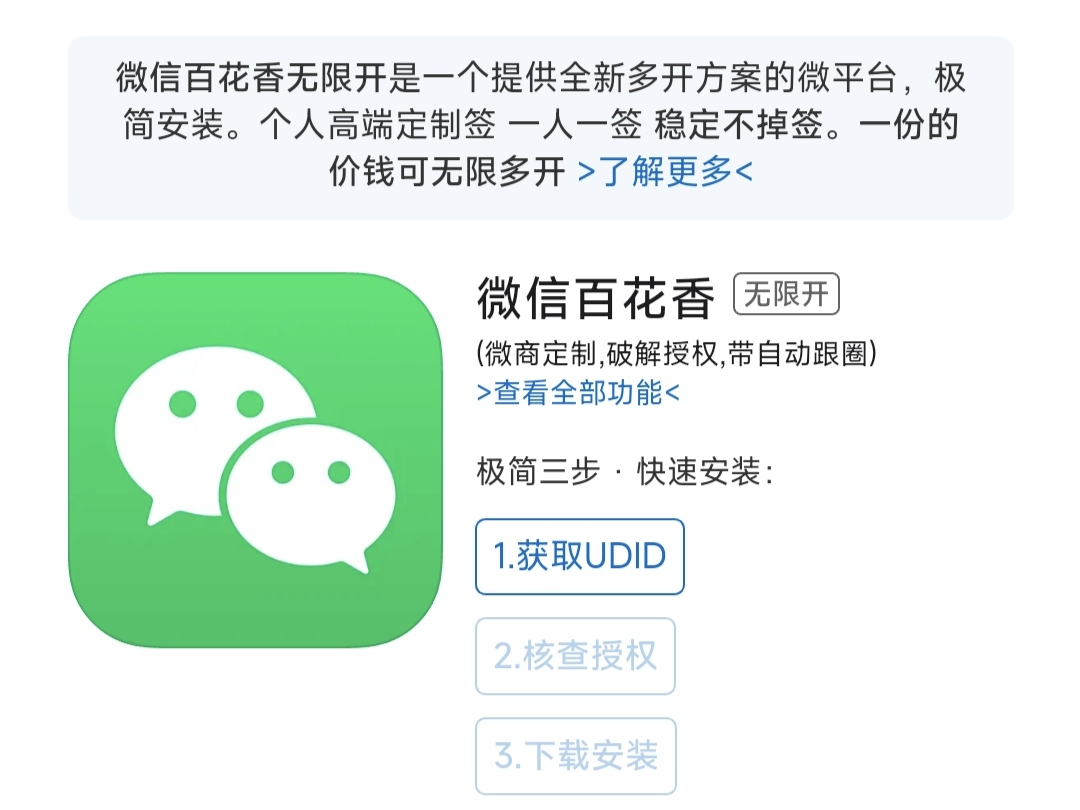The height and width of the screenshot is (810, 1080).
Task: Click the green WeChat app icon
Action: 256,460
